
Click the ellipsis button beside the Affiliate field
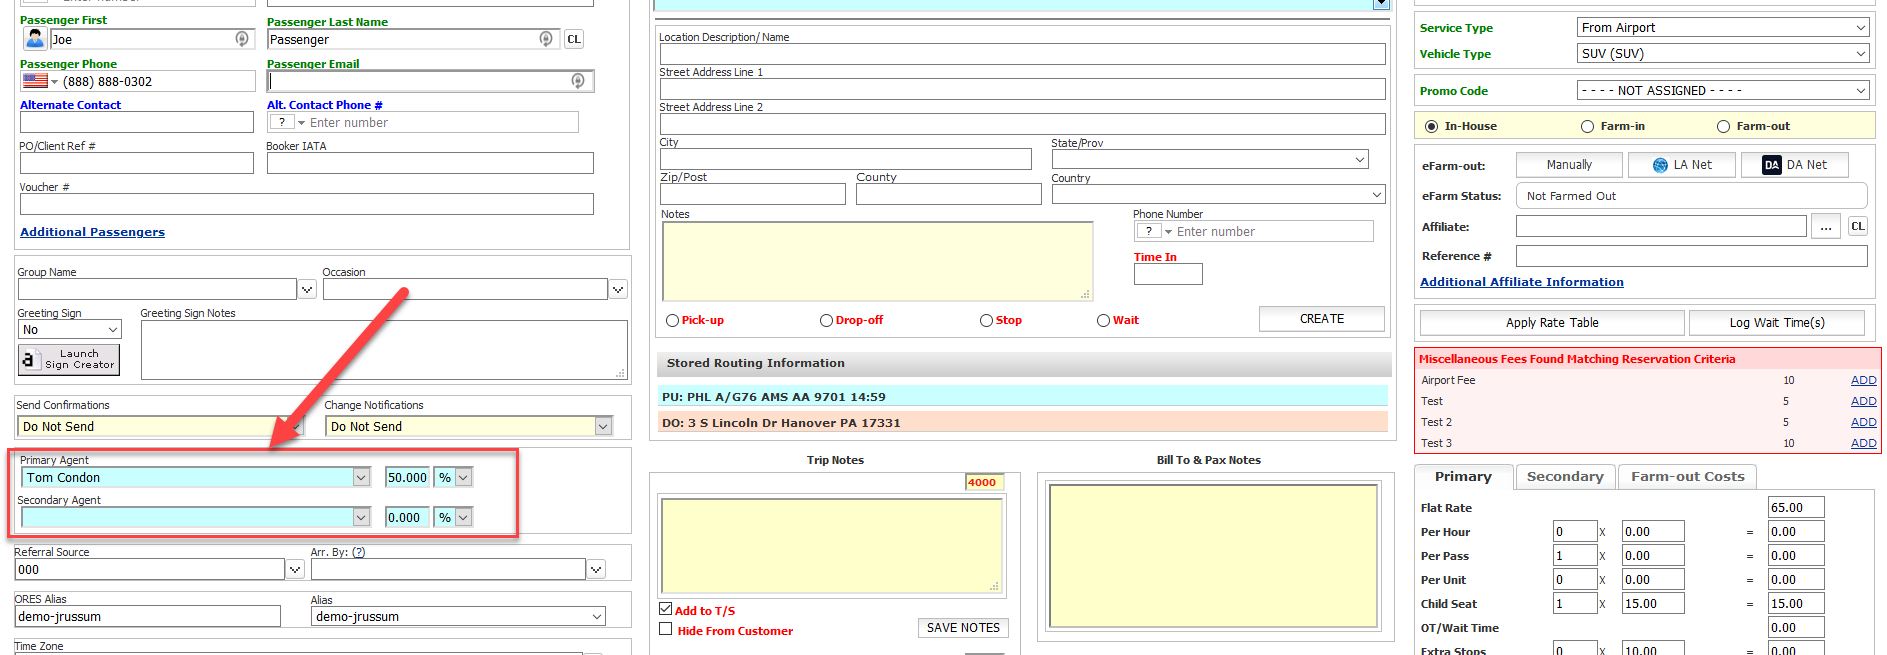pos(1826,227)
